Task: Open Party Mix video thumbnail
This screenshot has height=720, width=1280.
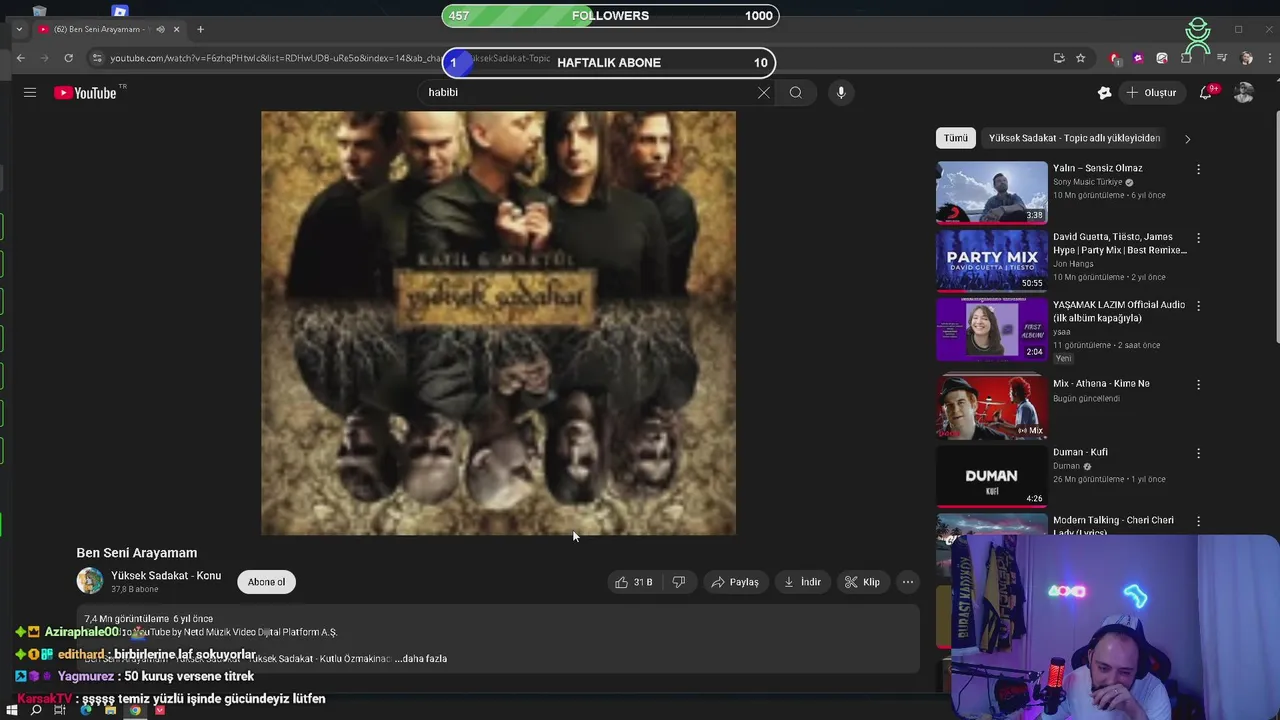Action: 992,260
